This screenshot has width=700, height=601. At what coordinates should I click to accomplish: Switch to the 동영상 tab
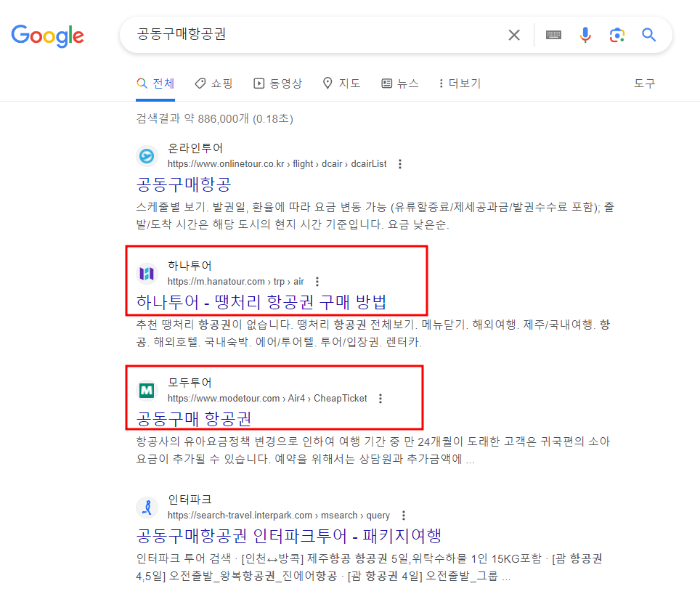(278, 83)
